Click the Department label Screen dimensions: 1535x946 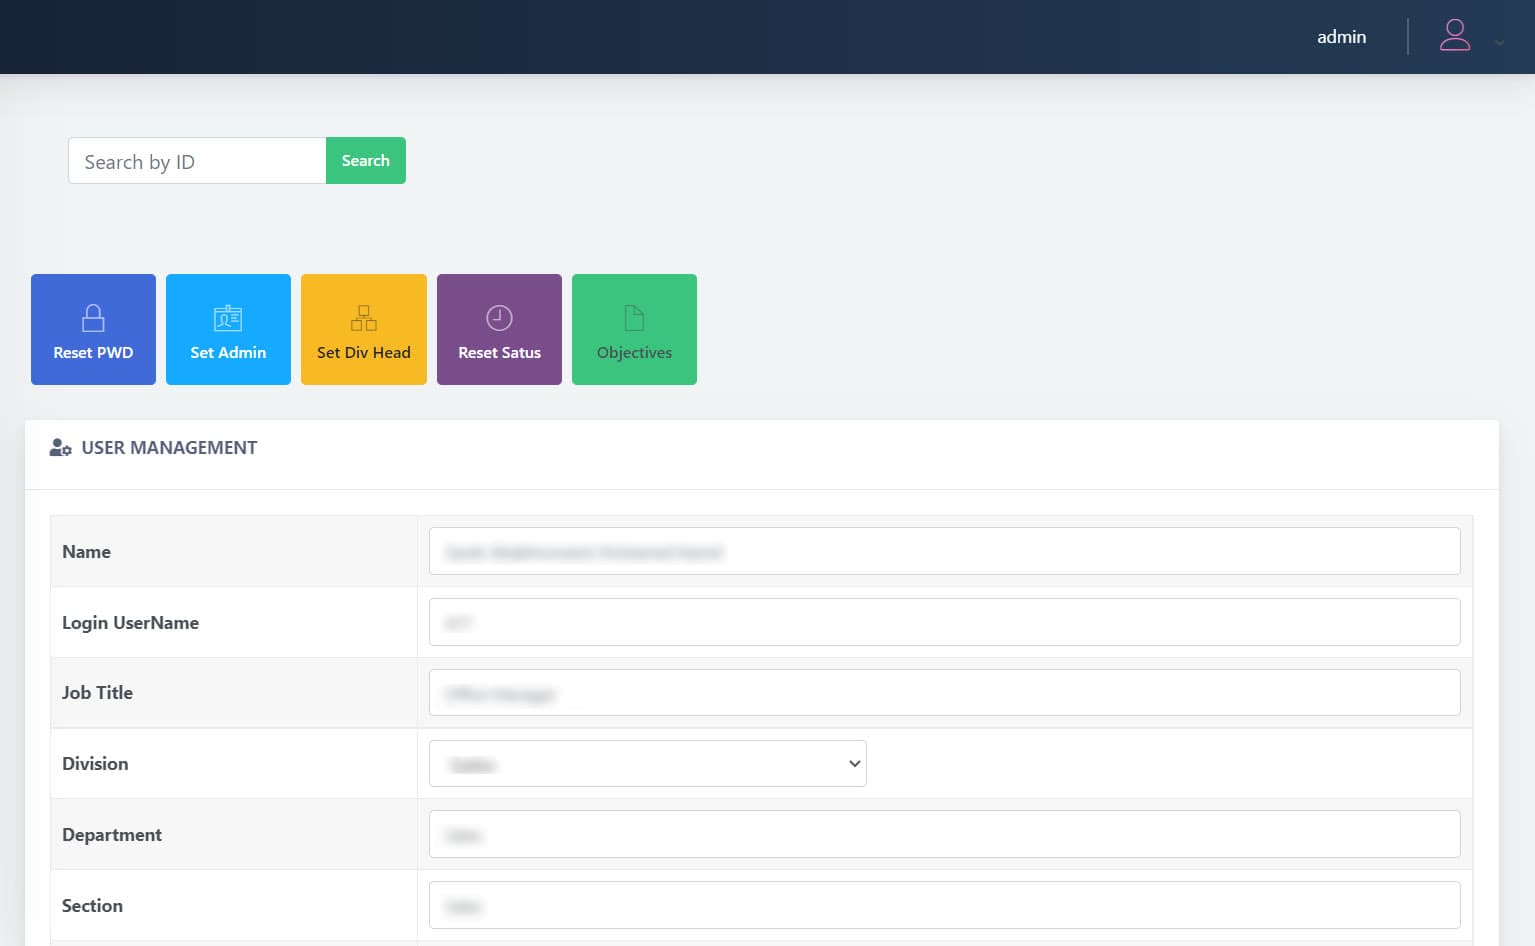pyautogui.click(x=112, y=835)
